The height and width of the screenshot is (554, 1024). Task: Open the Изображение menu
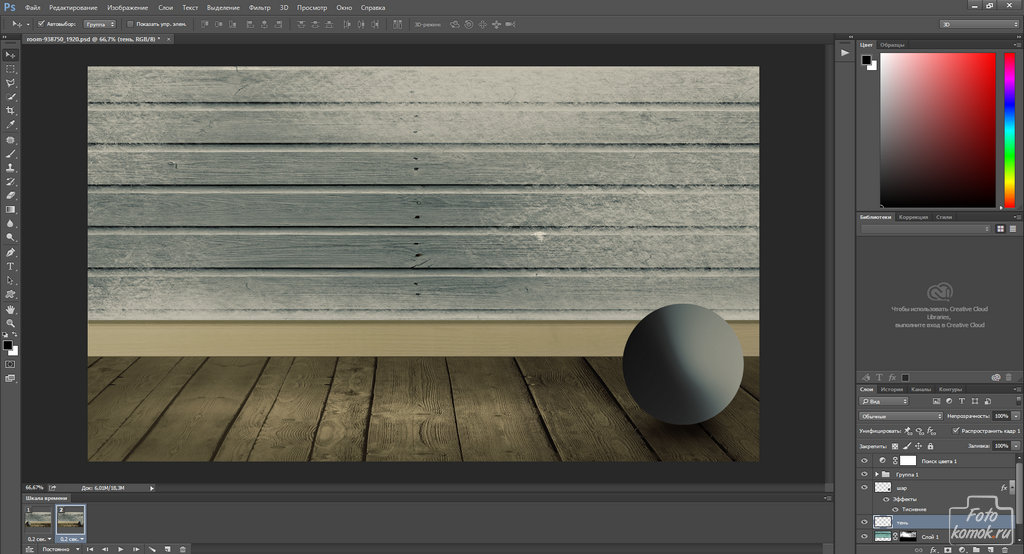[127, 7]
